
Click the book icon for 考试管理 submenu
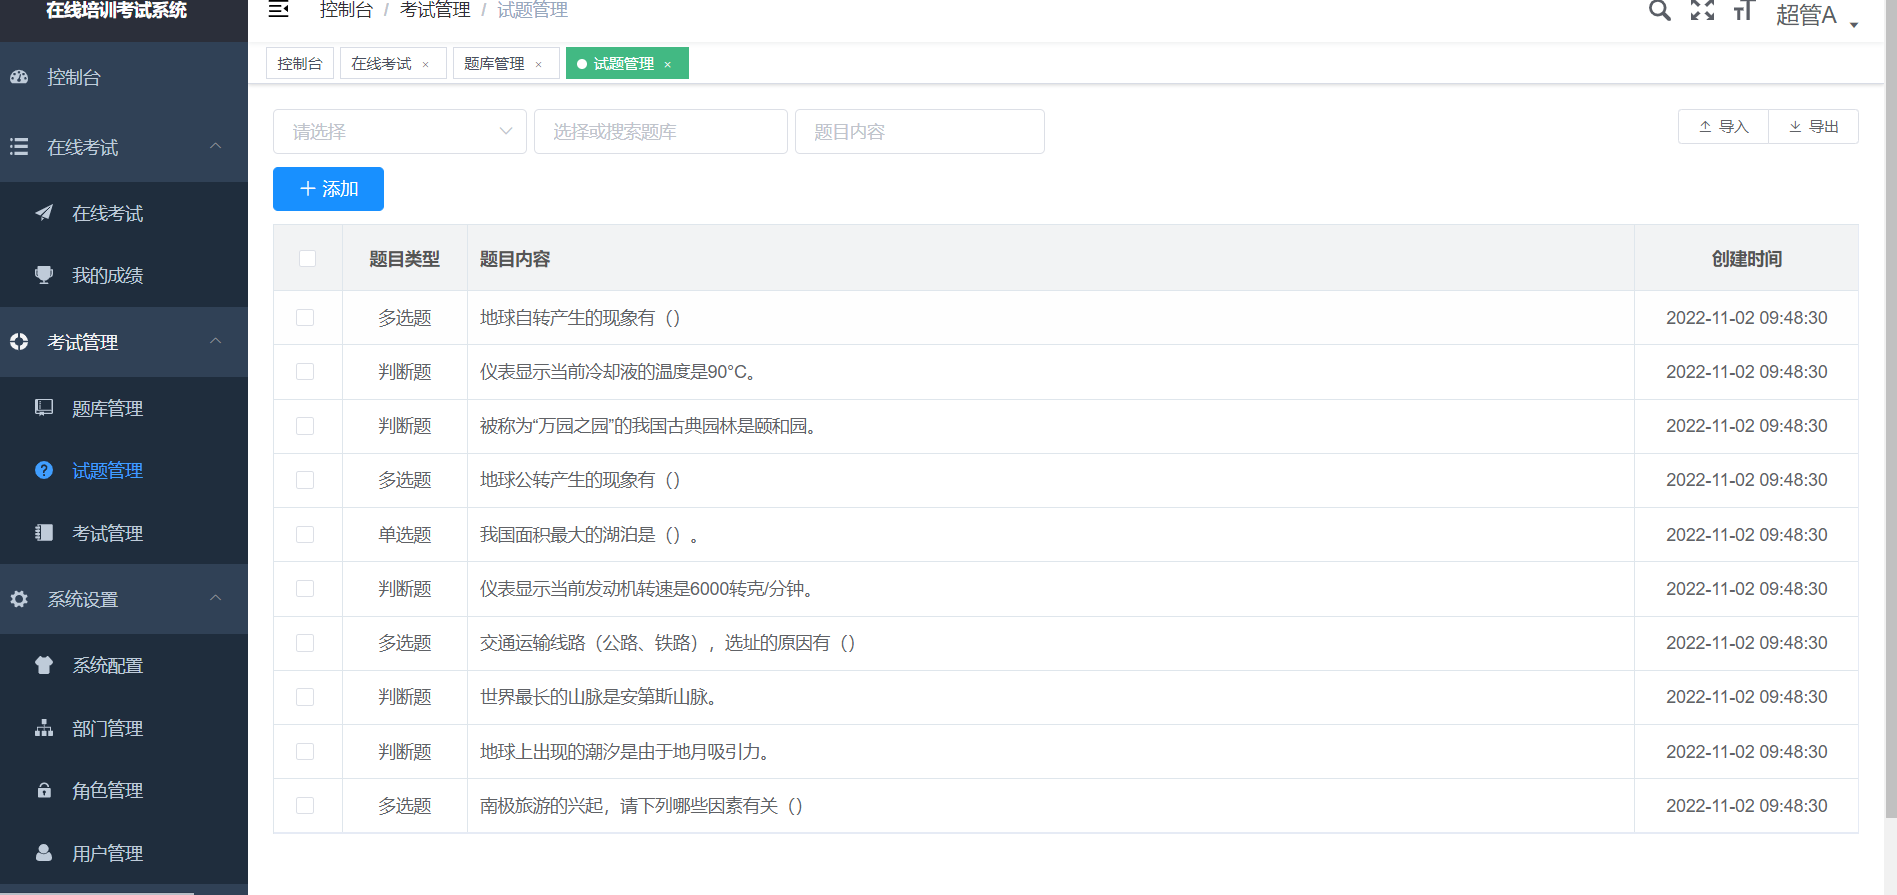44,533
